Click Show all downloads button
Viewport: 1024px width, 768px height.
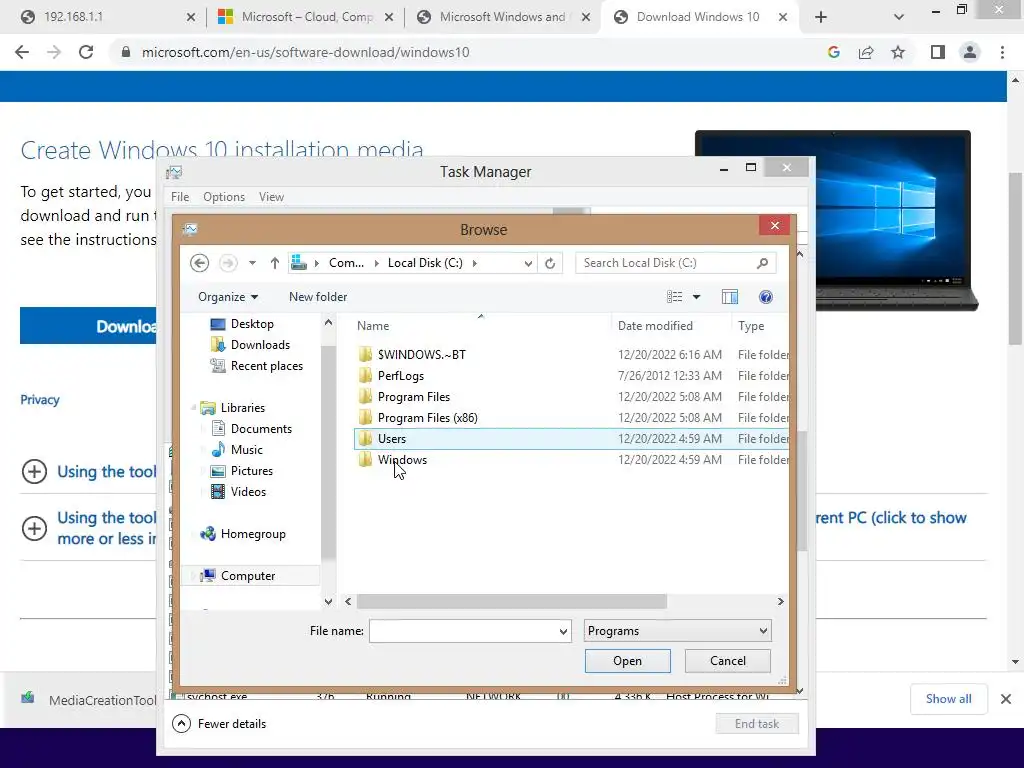click(948, 699)
